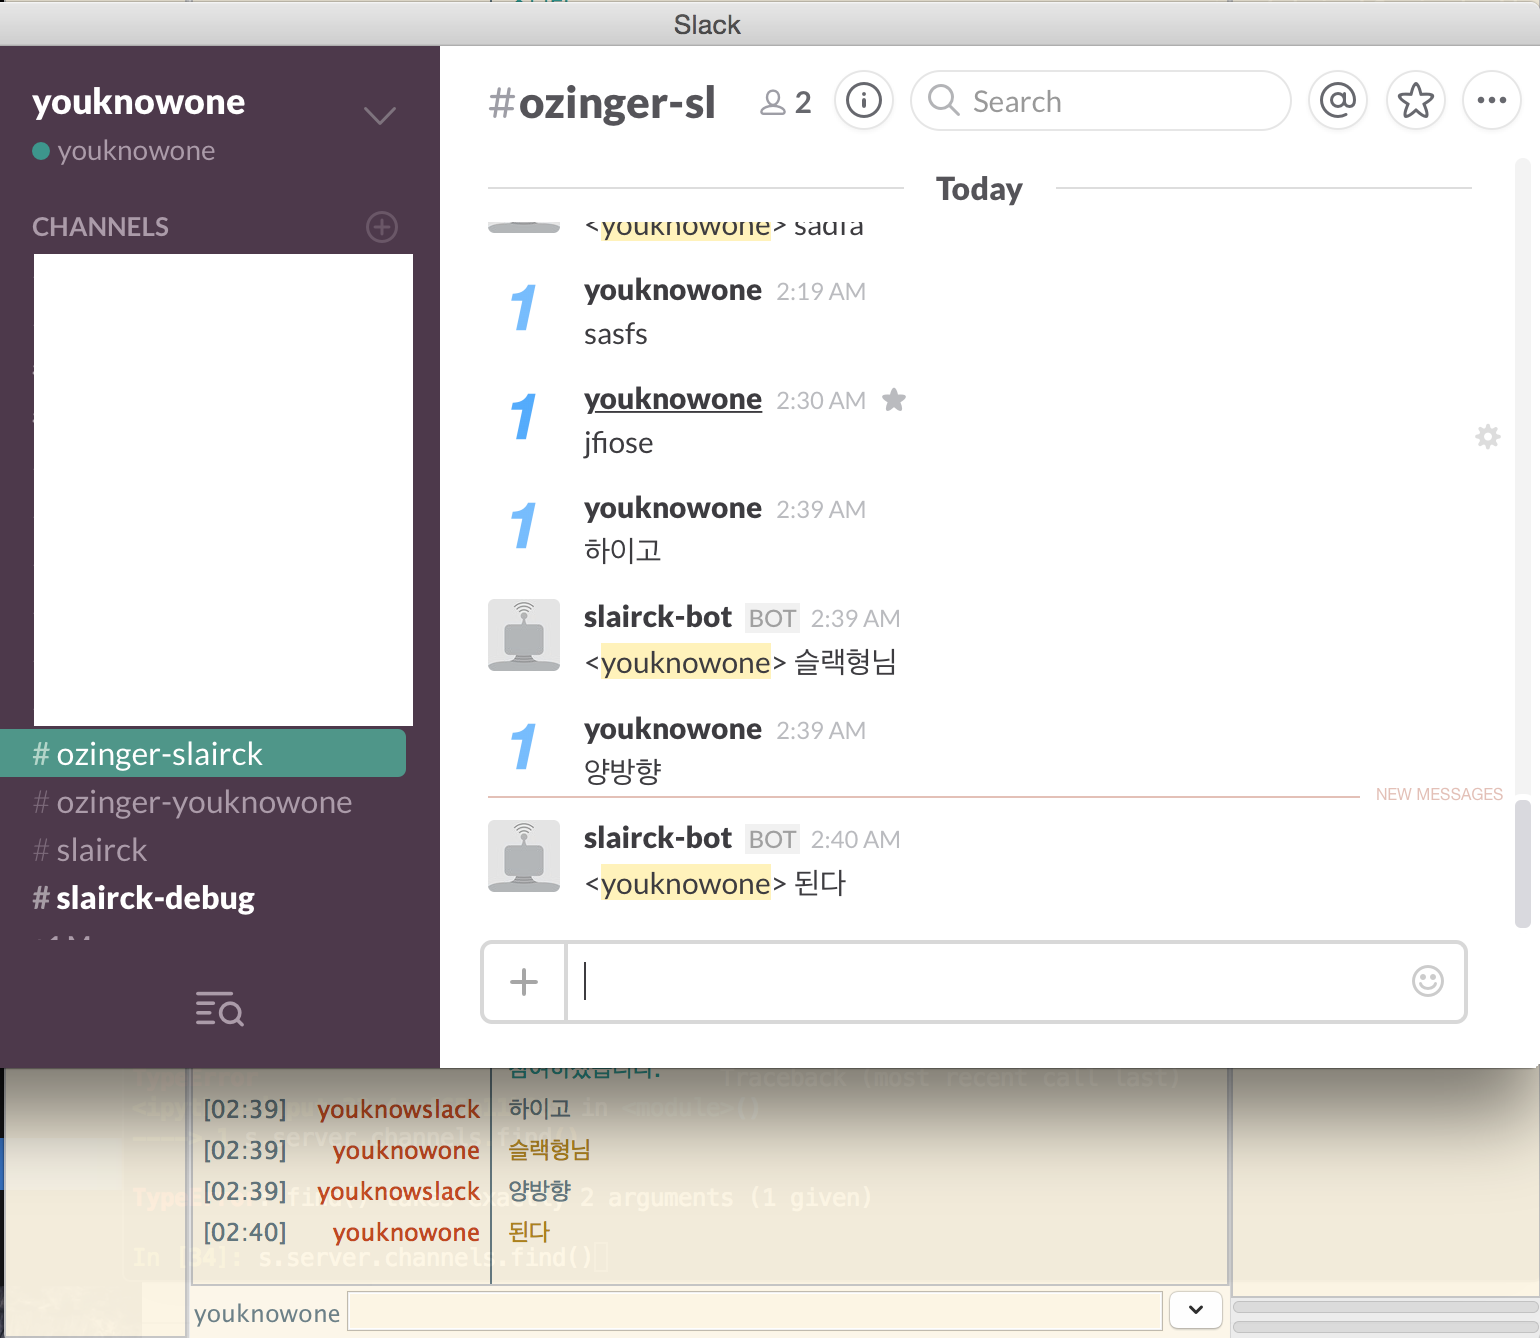Open the channel info icon
The height and width of the screenshot is (1338, 1540).
864,100
